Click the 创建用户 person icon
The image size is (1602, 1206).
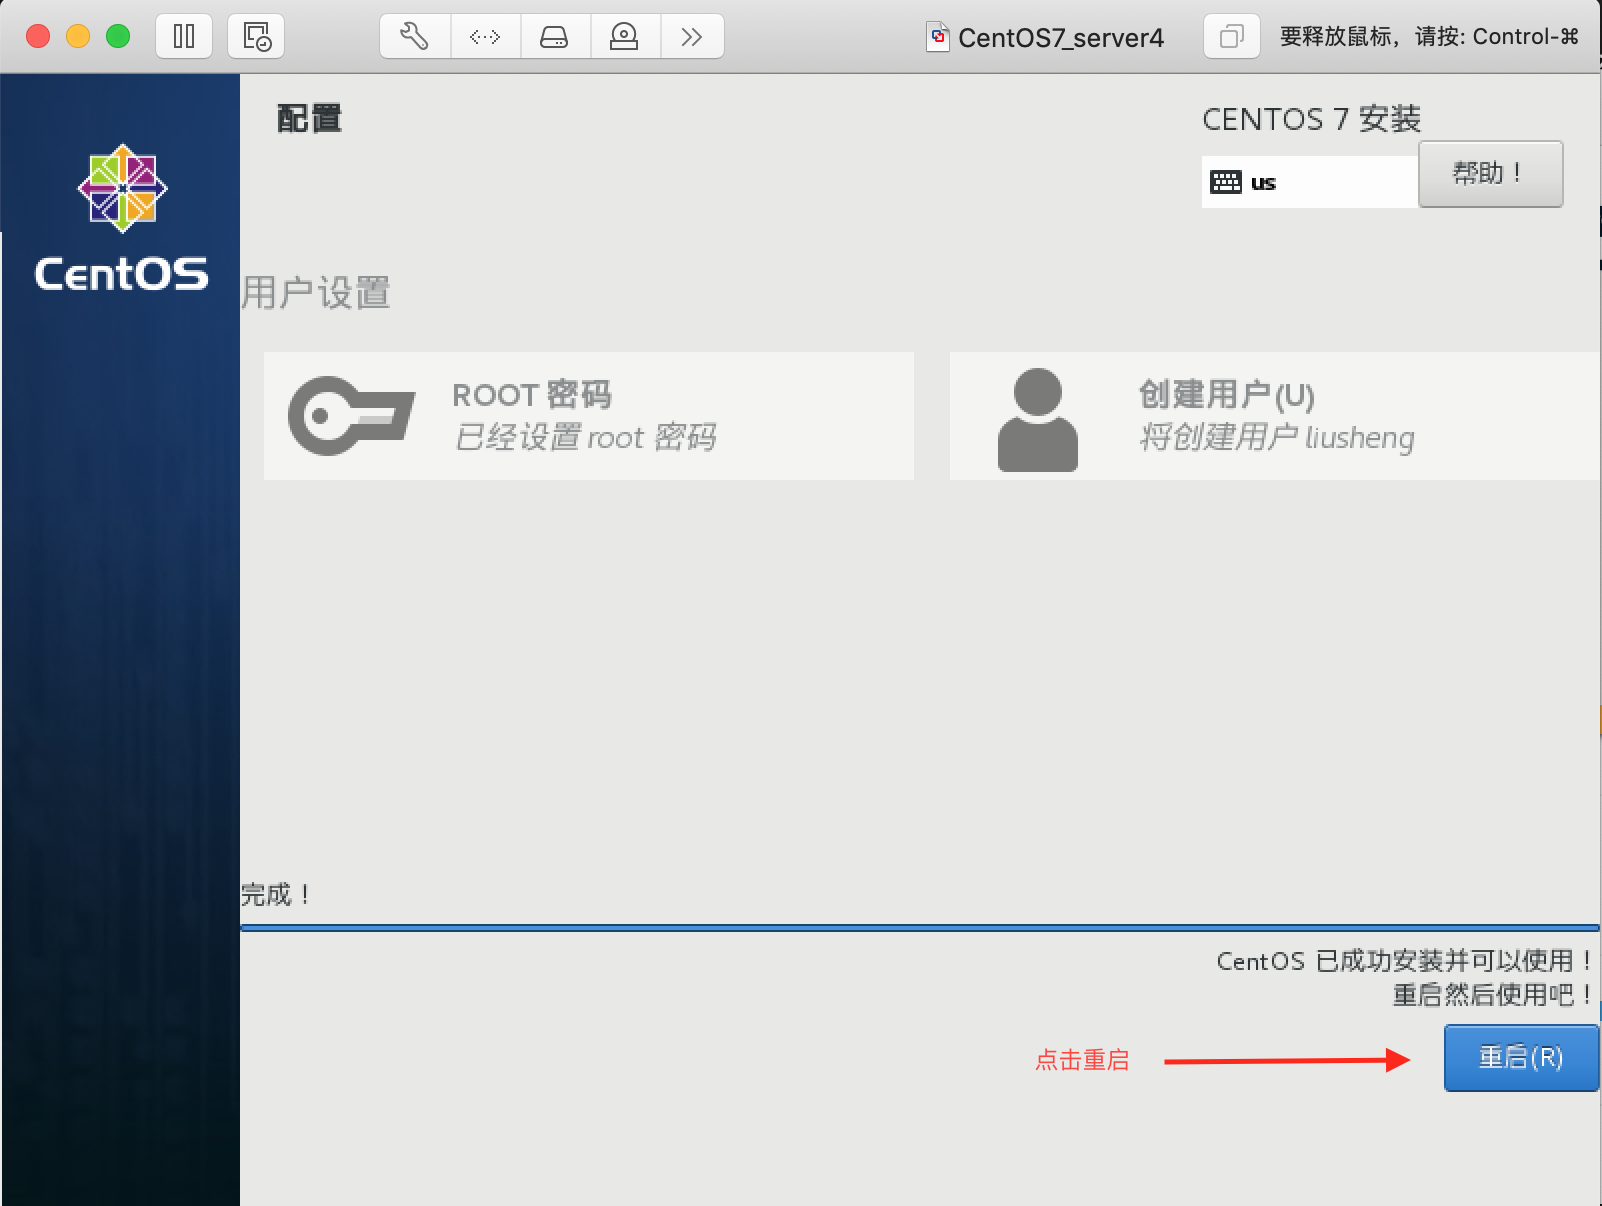pos(1038,419)
